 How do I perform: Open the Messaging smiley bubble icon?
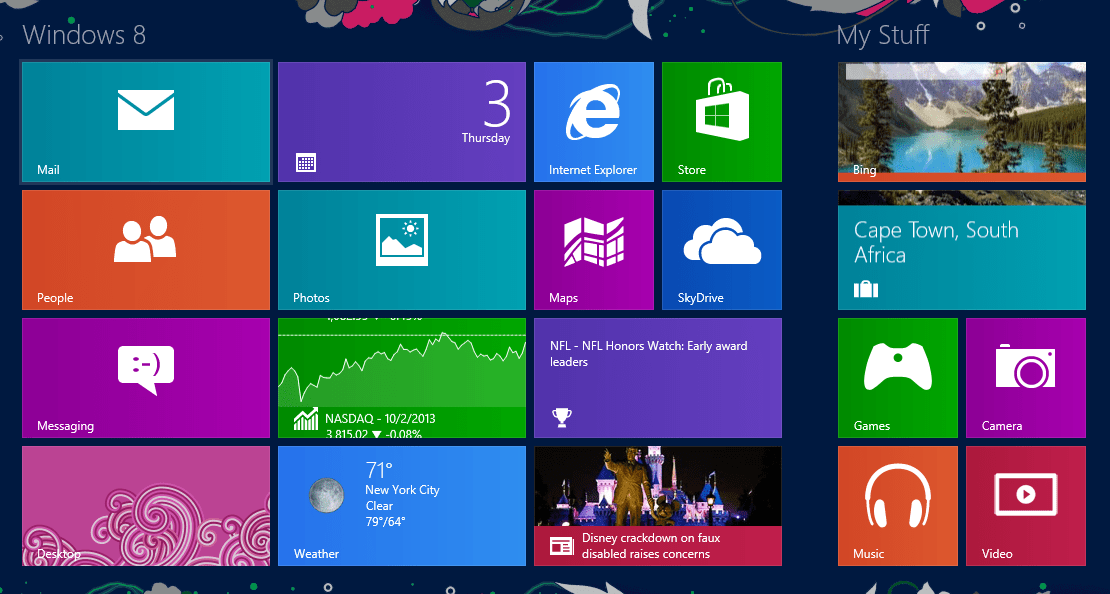[x=146, y=370]
